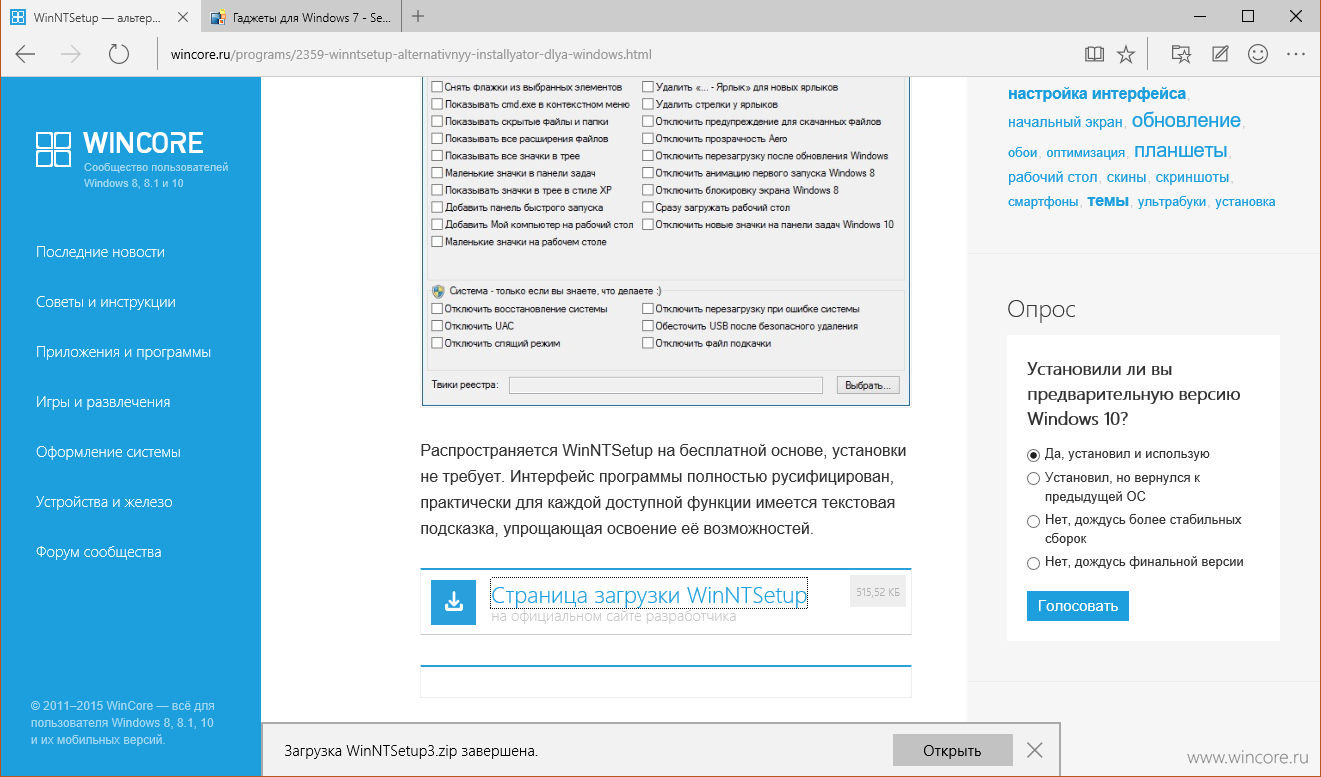Click the smiley feedback icon
This screenshot has height=777, width=1321.
tap(1259, 54)
